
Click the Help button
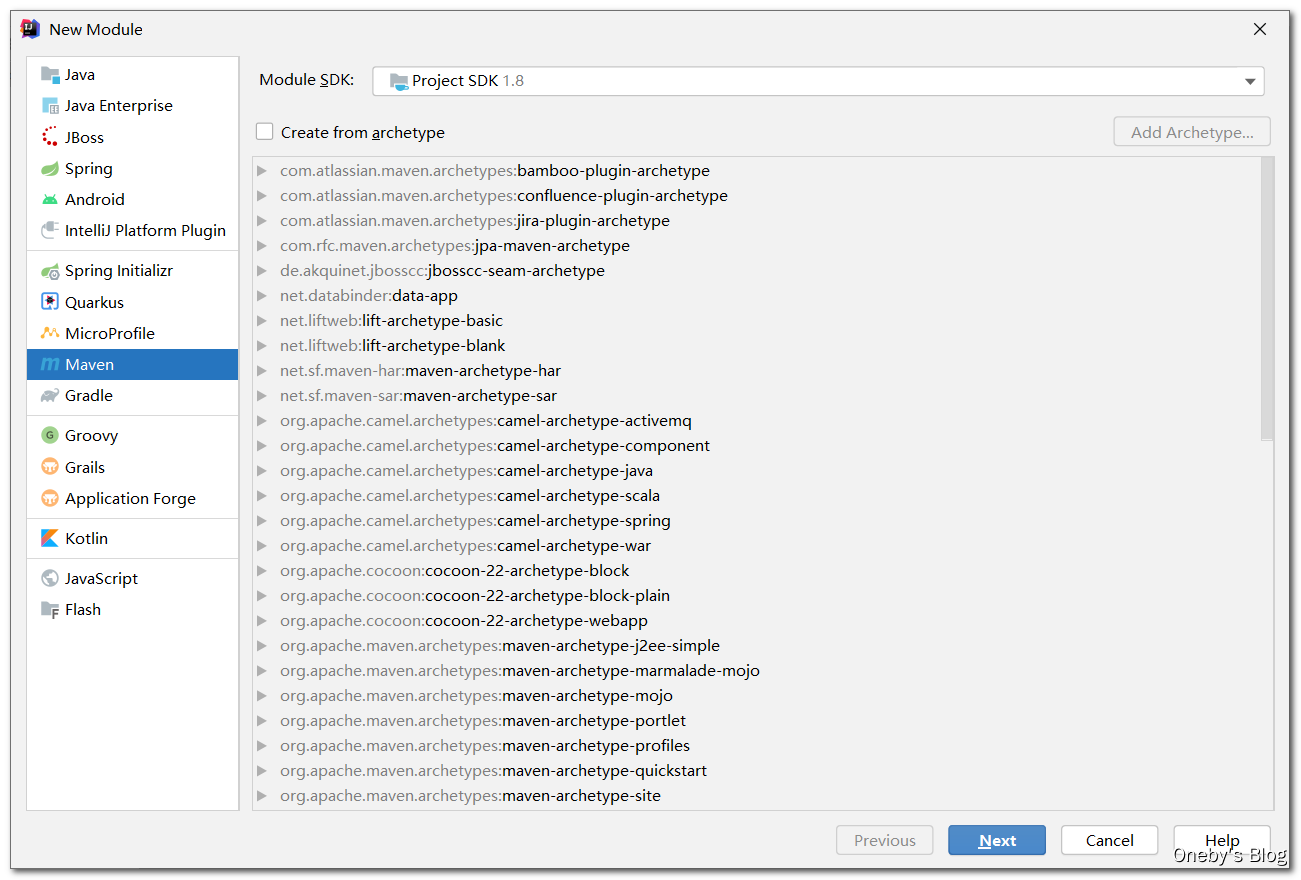pyautogui.click(x=1222, y=840)
